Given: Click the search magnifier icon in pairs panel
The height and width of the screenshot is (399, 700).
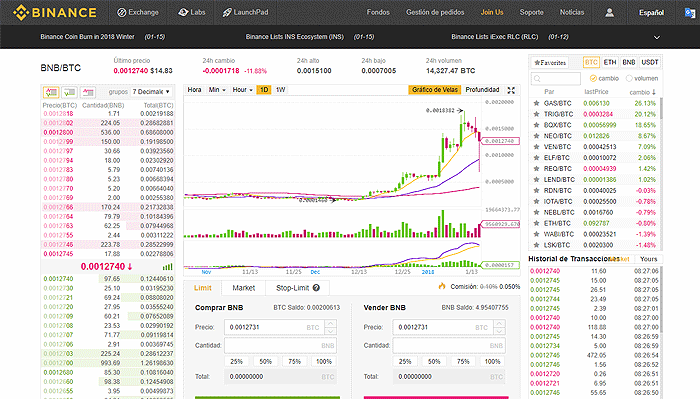Looking at the screenshot, I should tap(538, 79).
